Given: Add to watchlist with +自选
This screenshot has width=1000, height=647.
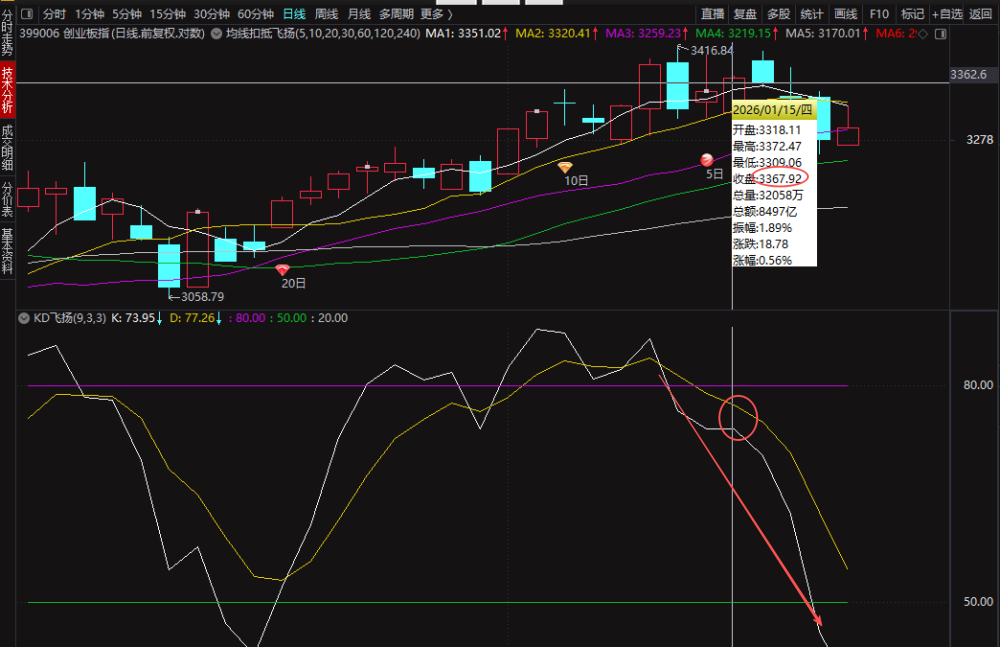Looking at the screenshot, I should pyautogui.click(x=946, y=14).
